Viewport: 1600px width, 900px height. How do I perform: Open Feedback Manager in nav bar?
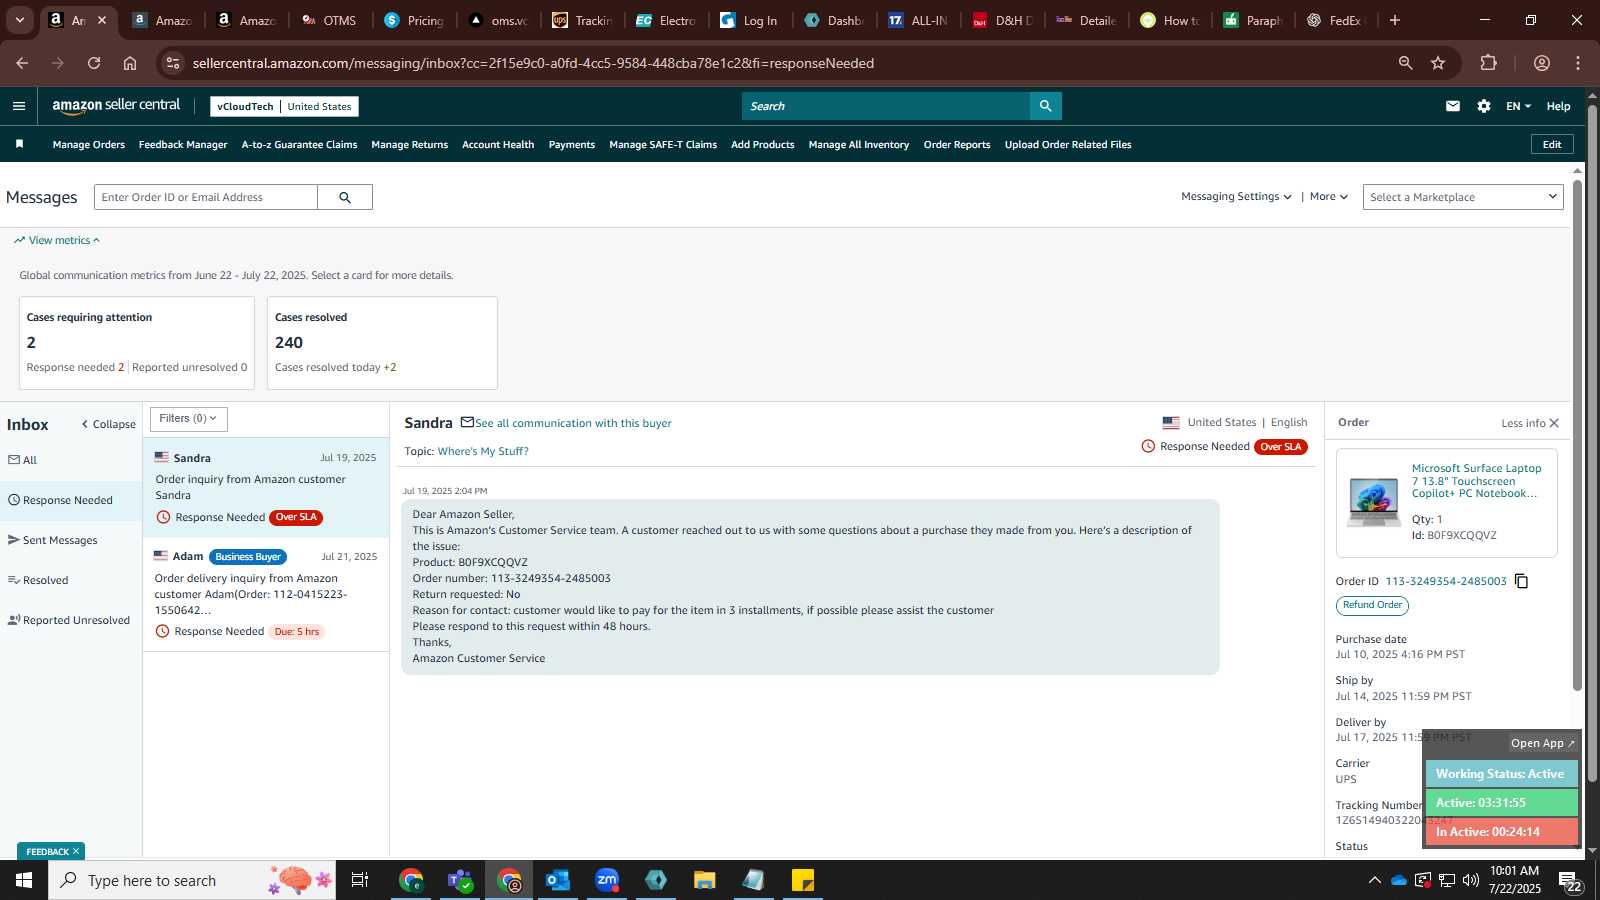[x=183, y=145]
